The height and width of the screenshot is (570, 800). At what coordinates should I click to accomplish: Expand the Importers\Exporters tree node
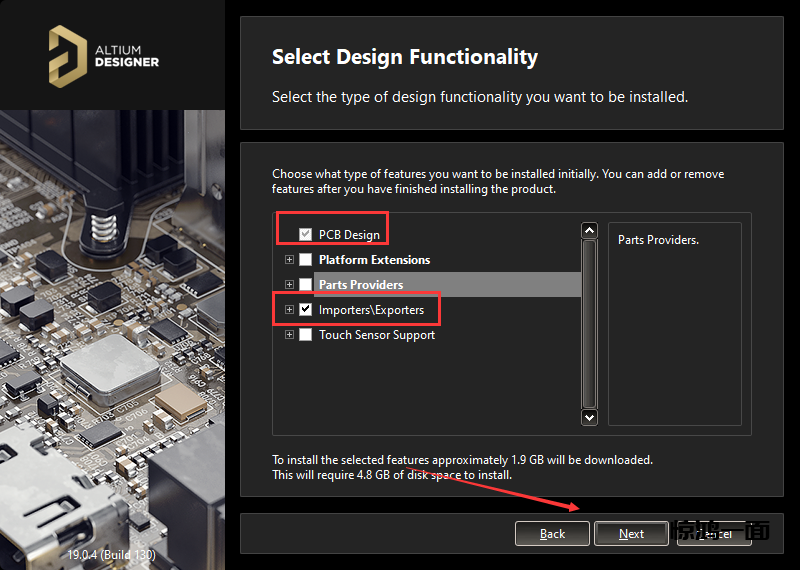pos(289,310)
